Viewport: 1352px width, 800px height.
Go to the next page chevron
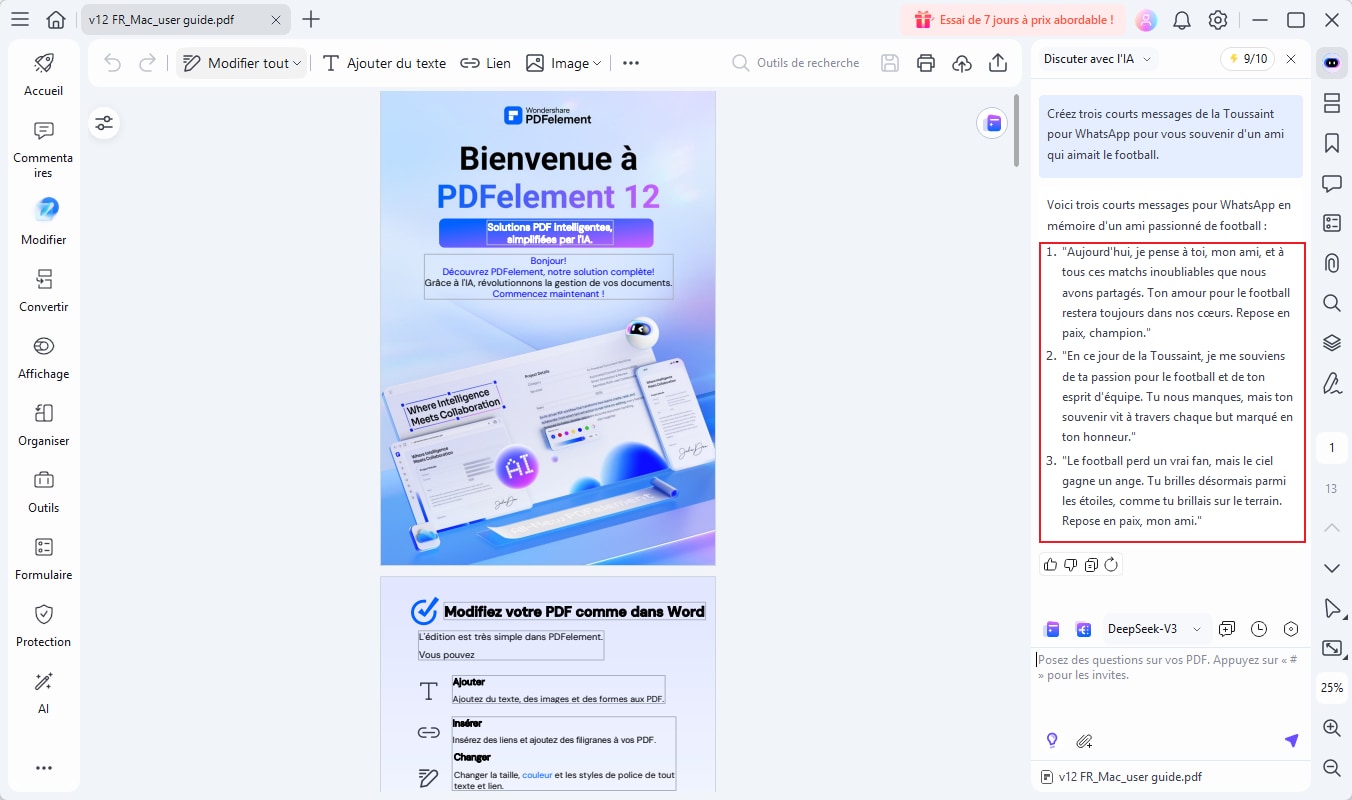(1331, 568)
